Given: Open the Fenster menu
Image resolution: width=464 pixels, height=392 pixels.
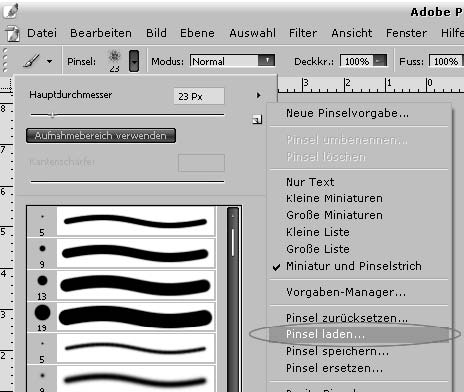Looking at the screenshot, I should [406, 33].
